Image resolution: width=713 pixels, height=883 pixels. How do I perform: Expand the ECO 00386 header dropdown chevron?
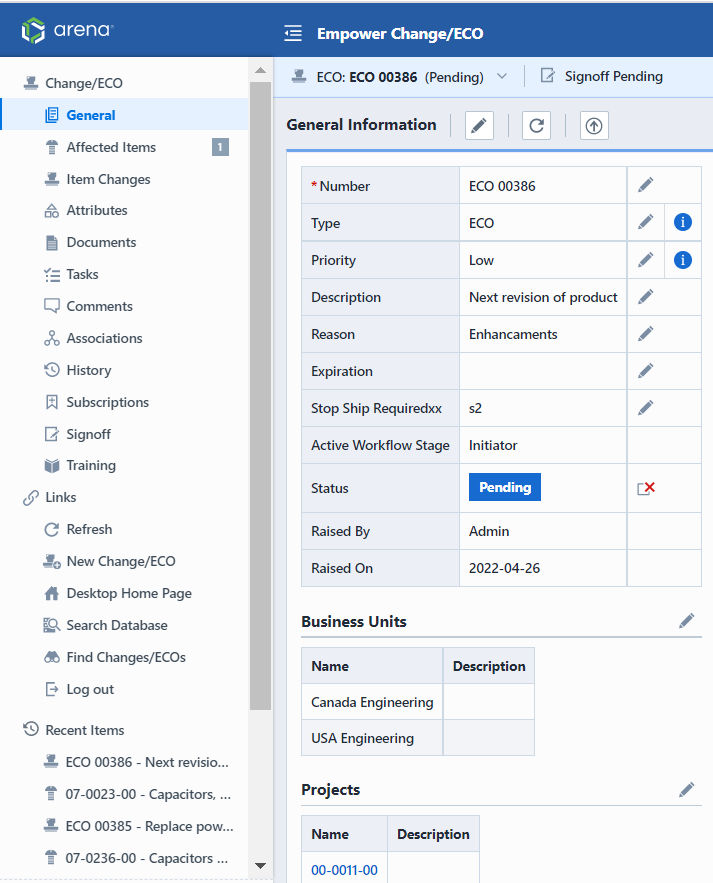(502, 77)
